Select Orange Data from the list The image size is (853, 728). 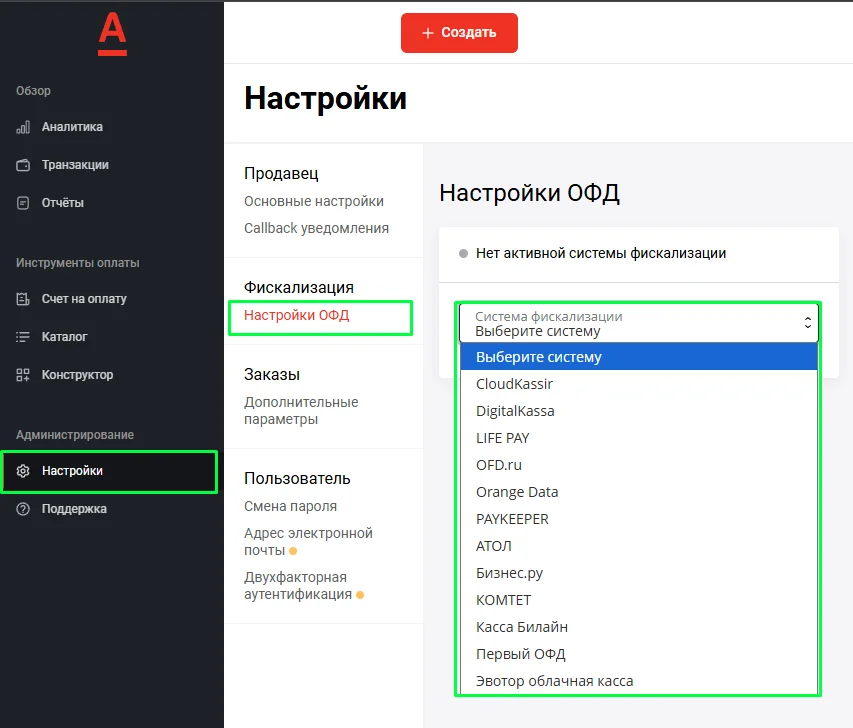pos(639,492)
